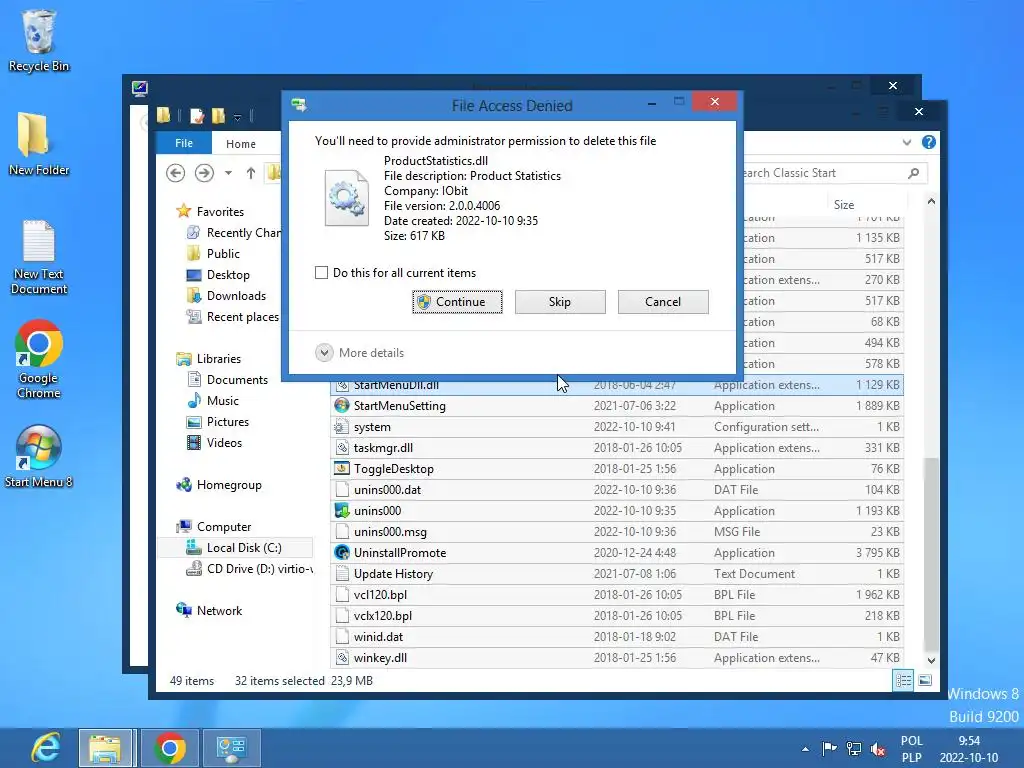The image size is (1024, 768).
Task: Select Homegroup in navigation pane
Action: pos(229,485)
